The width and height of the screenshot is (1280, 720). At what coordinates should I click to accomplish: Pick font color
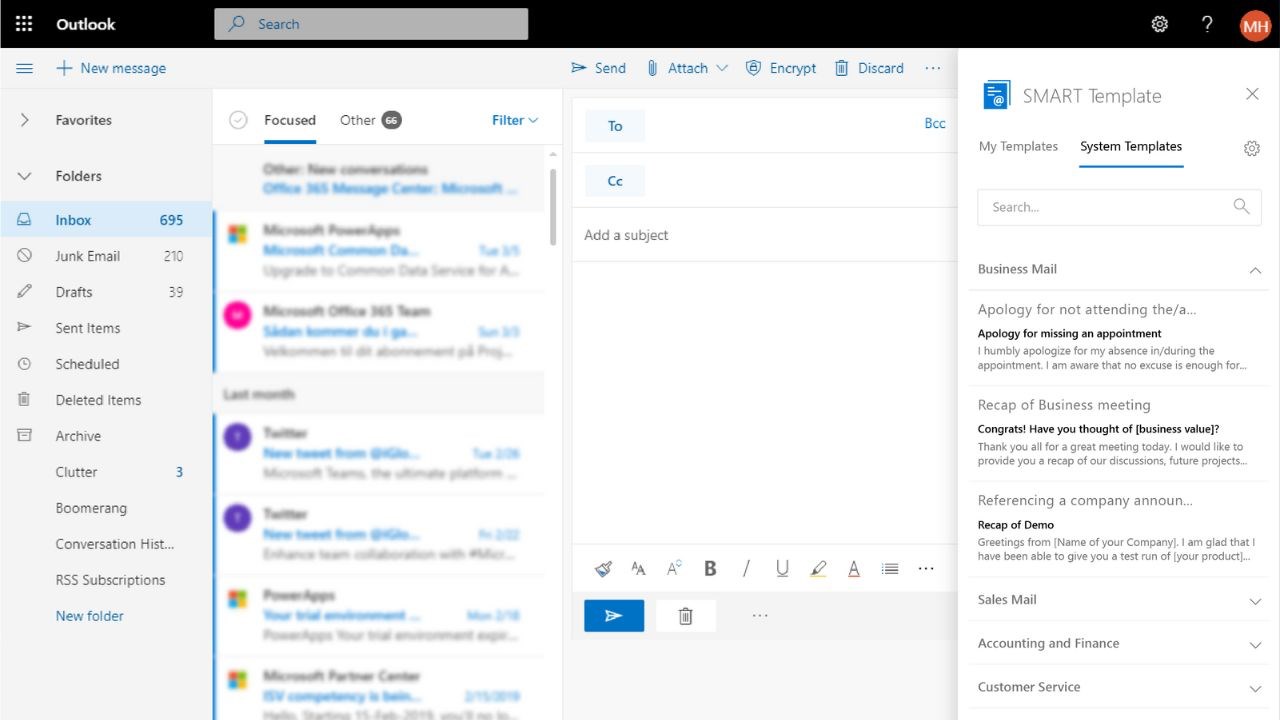854,568
